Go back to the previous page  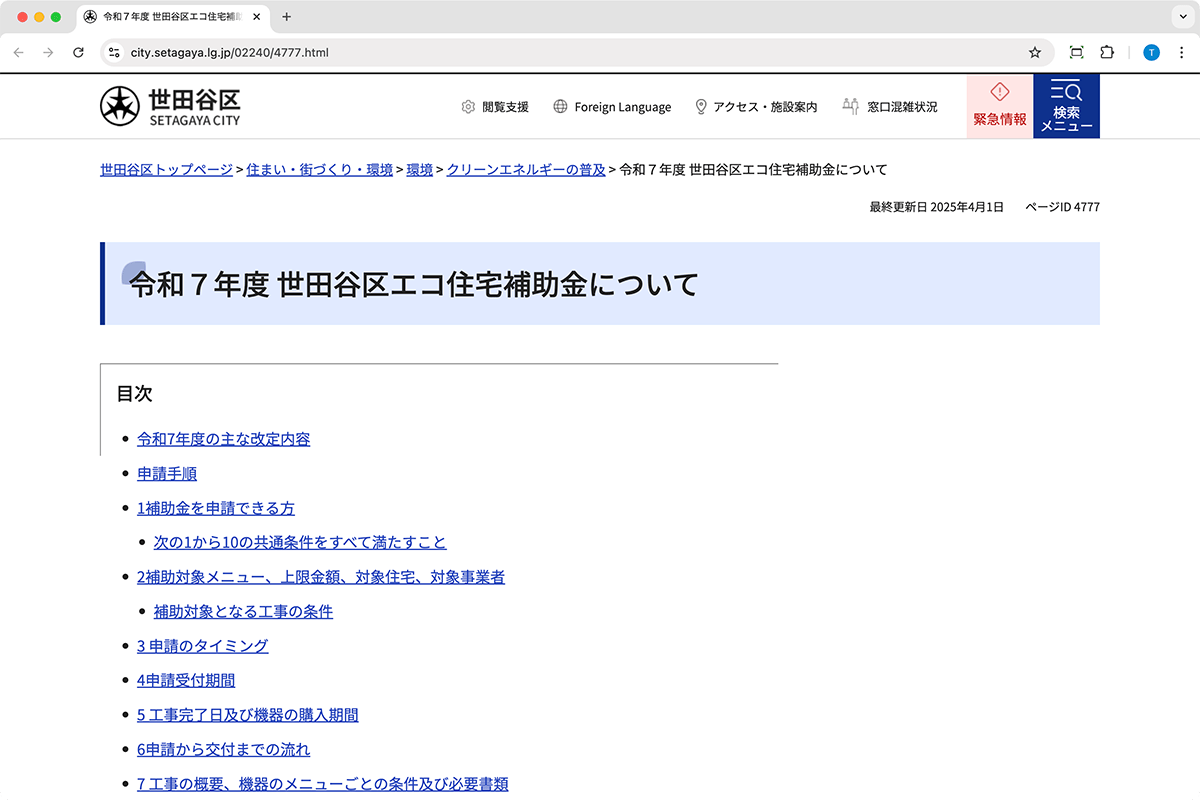[18, 52]
